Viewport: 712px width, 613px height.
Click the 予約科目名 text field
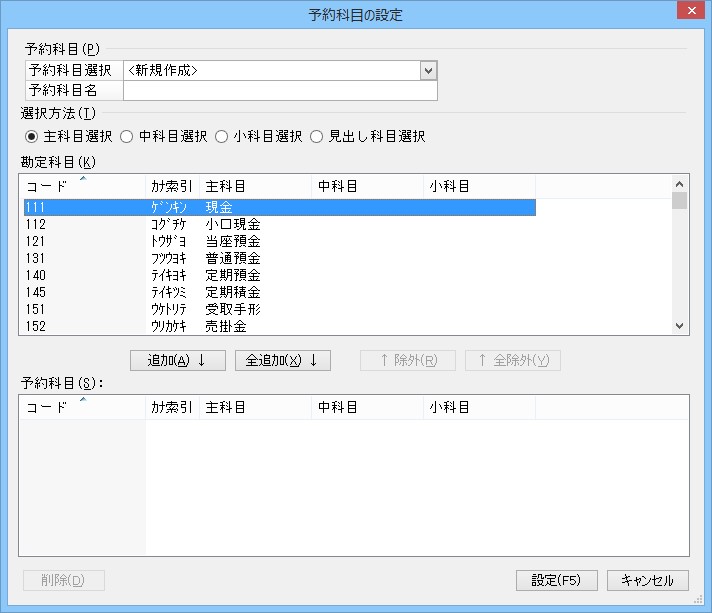(280, 91)
